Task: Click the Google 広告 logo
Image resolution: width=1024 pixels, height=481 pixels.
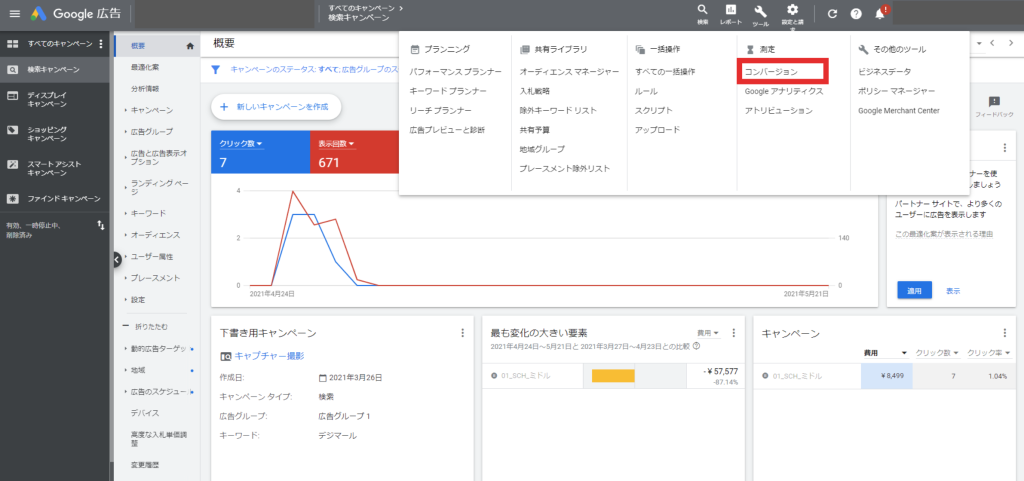Action: click(x=74, y=14)
